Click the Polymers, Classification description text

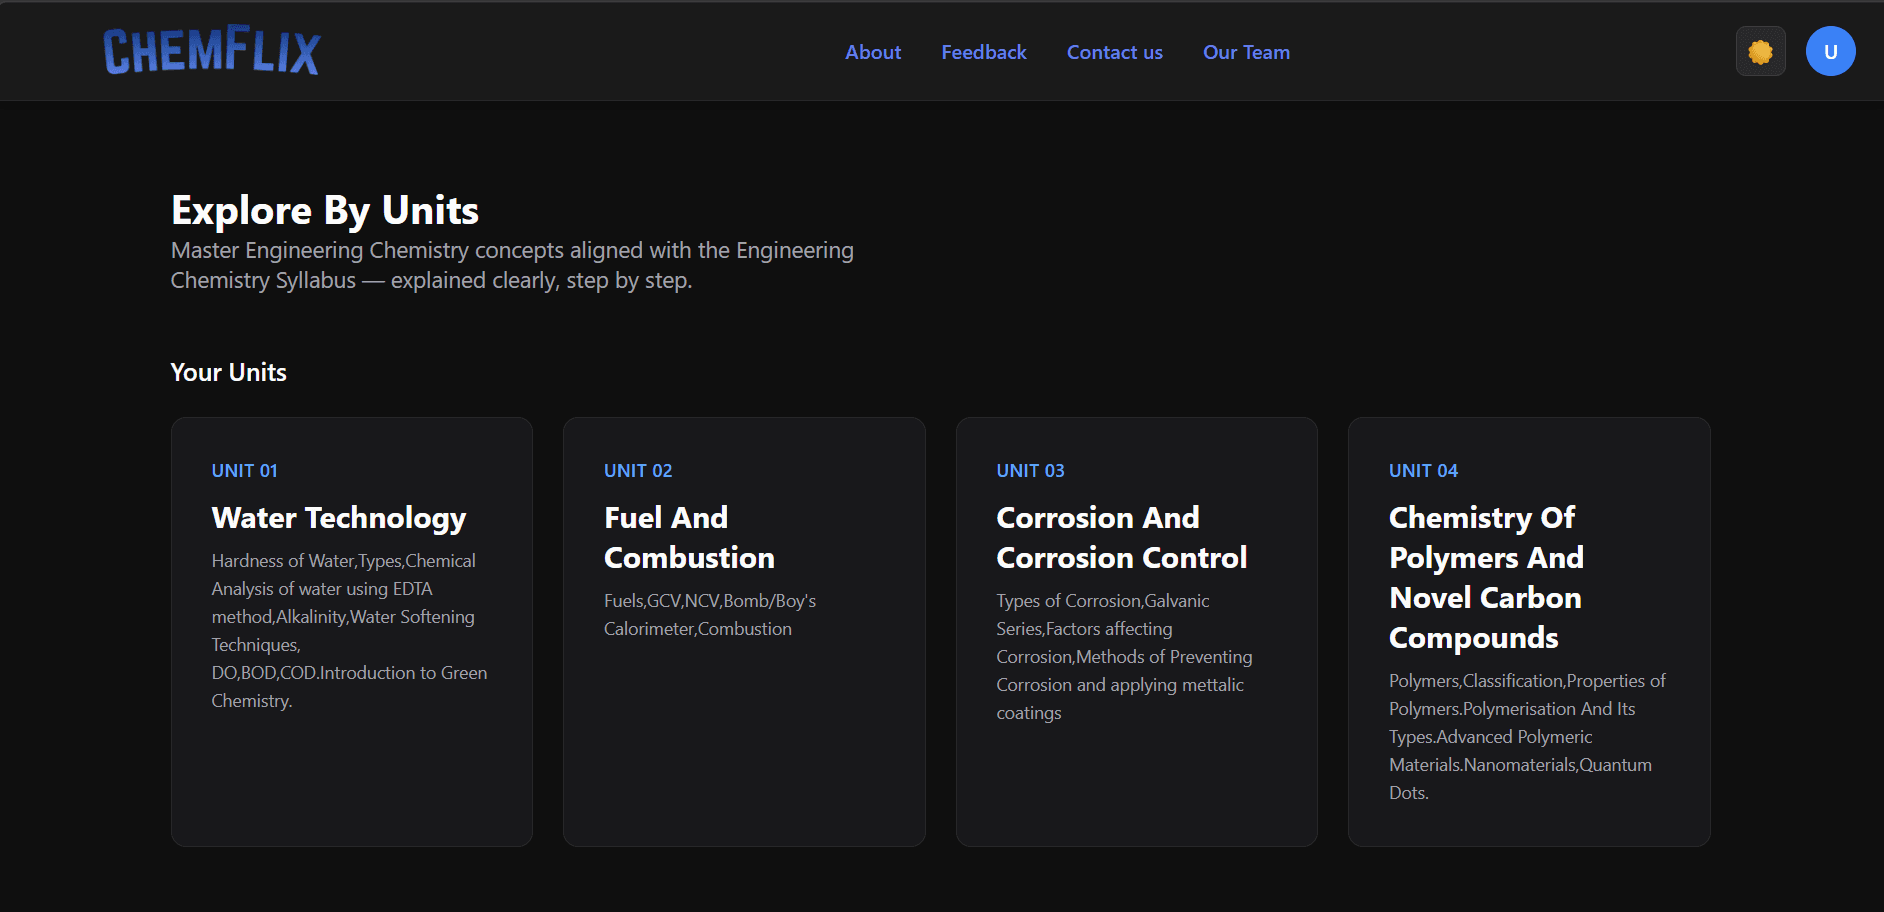[x=1526, y=737]
